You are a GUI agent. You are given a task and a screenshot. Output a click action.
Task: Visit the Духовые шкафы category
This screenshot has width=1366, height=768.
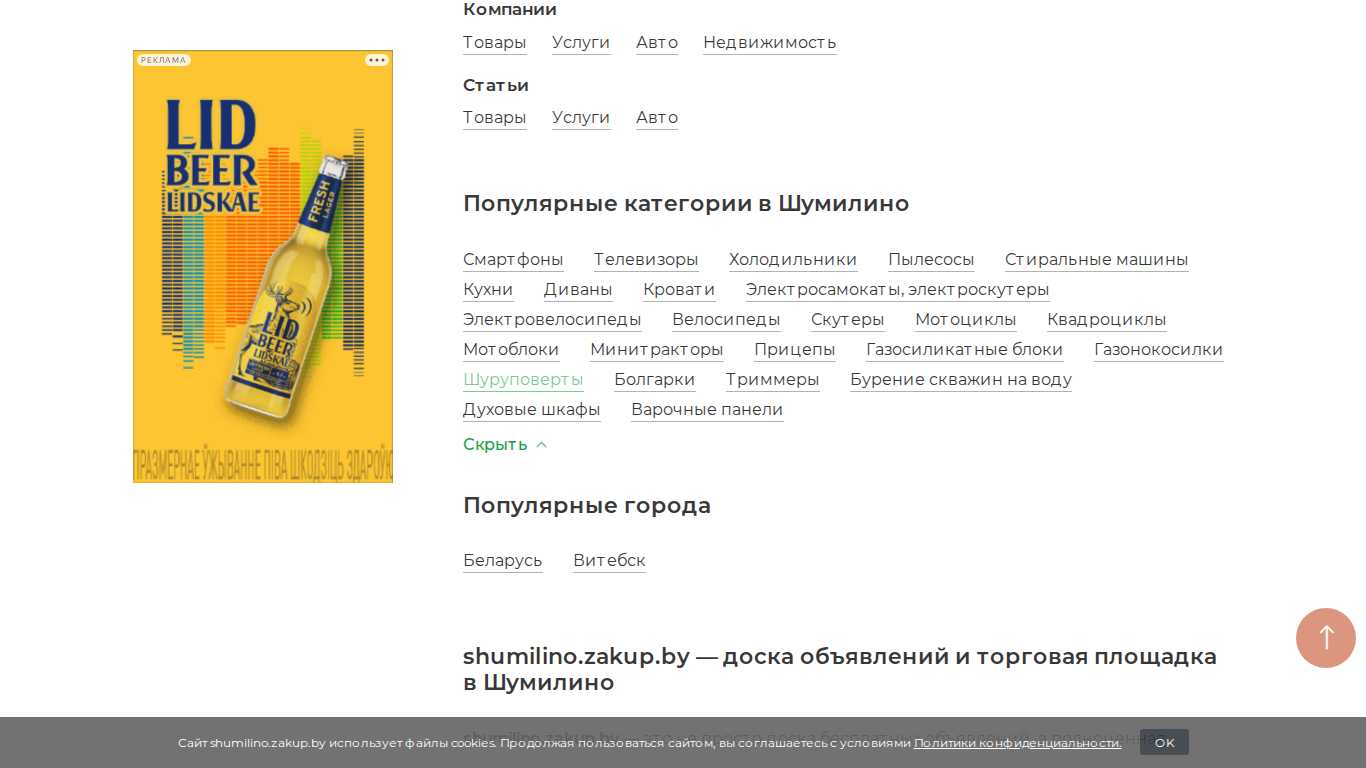tap(532, 410)
